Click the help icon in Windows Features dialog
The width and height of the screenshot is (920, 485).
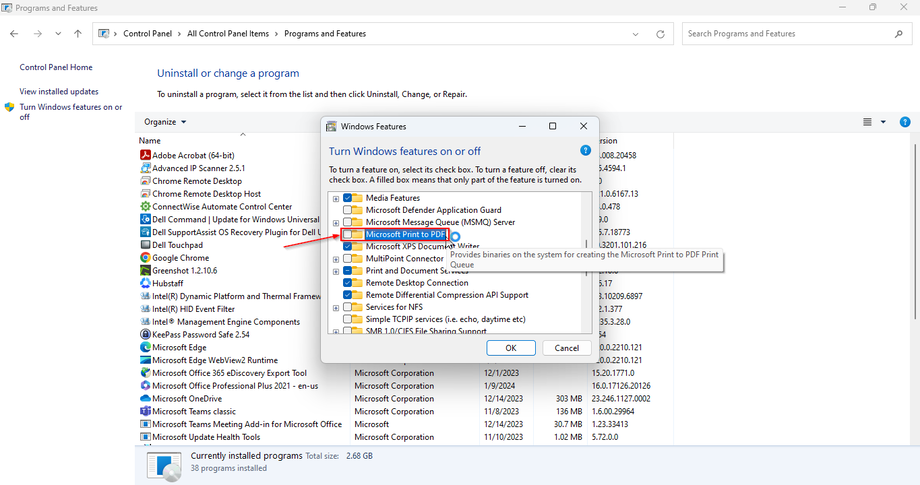(590, 151)
